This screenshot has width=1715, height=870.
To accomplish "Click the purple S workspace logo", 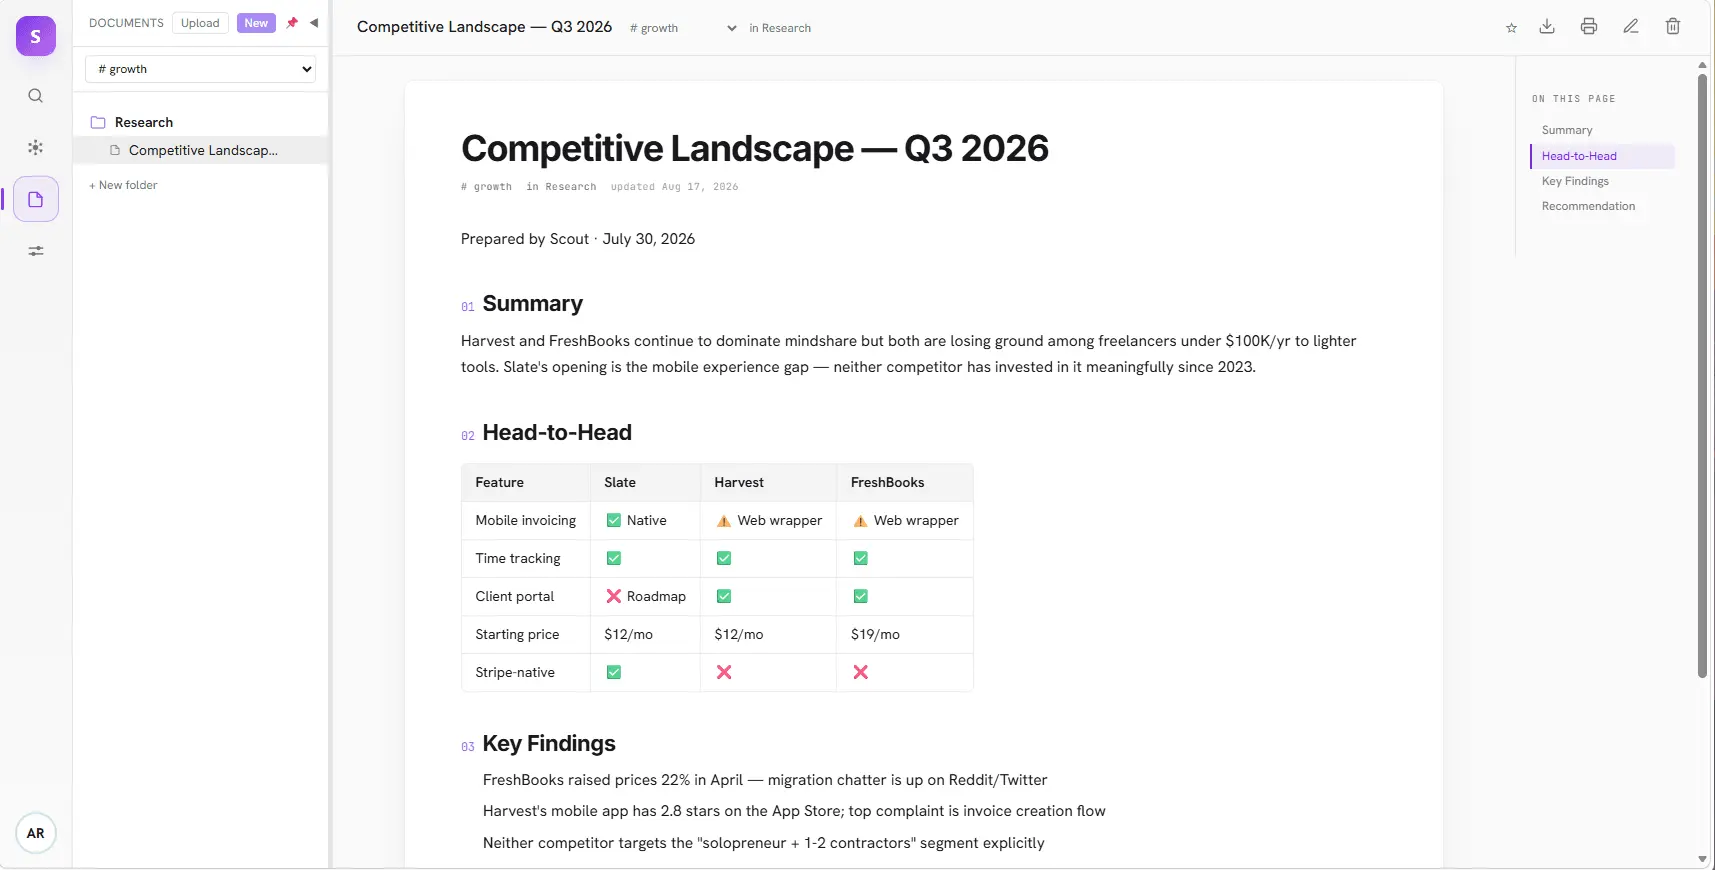I will click(36, 36).
